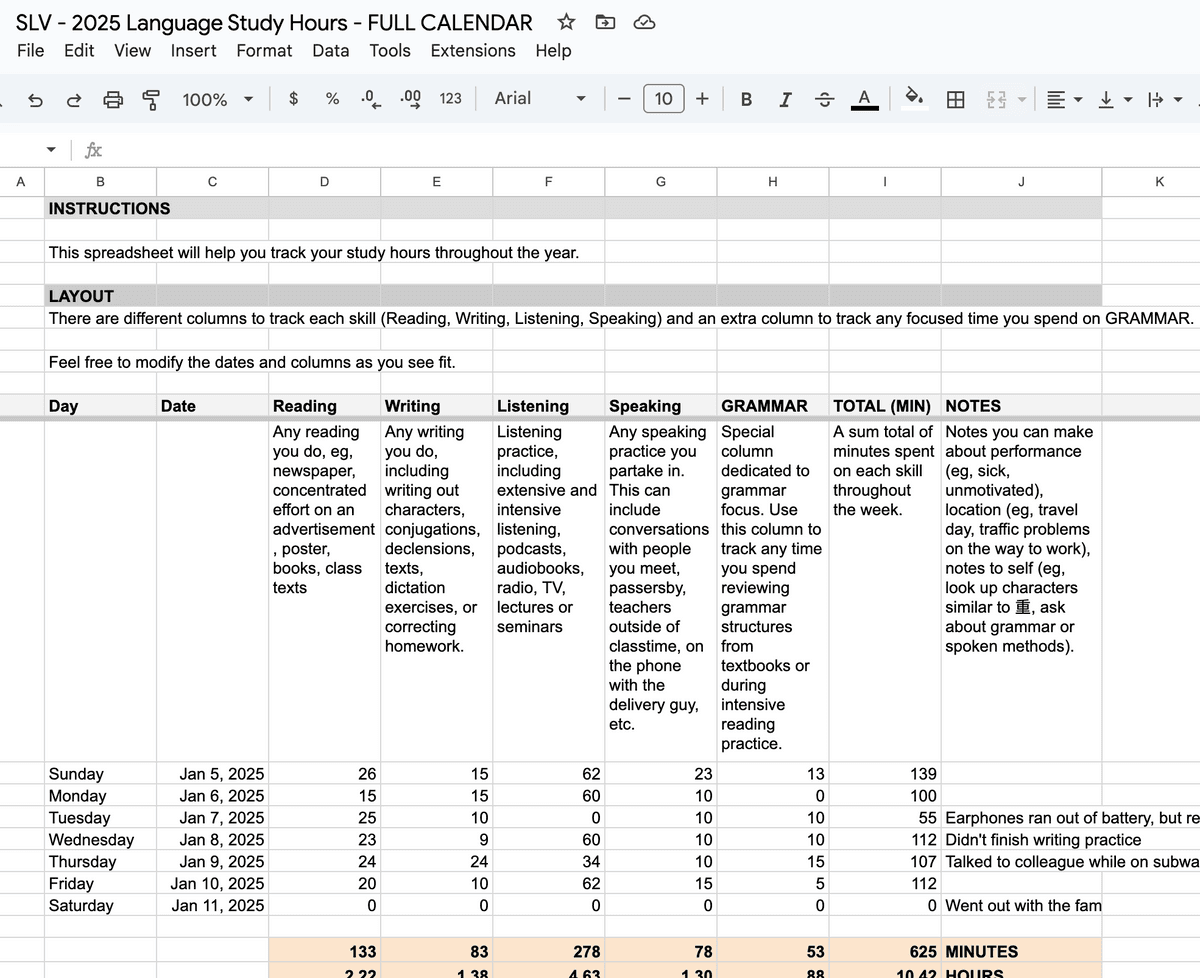Open the Data menu

[x=330, y=50]
